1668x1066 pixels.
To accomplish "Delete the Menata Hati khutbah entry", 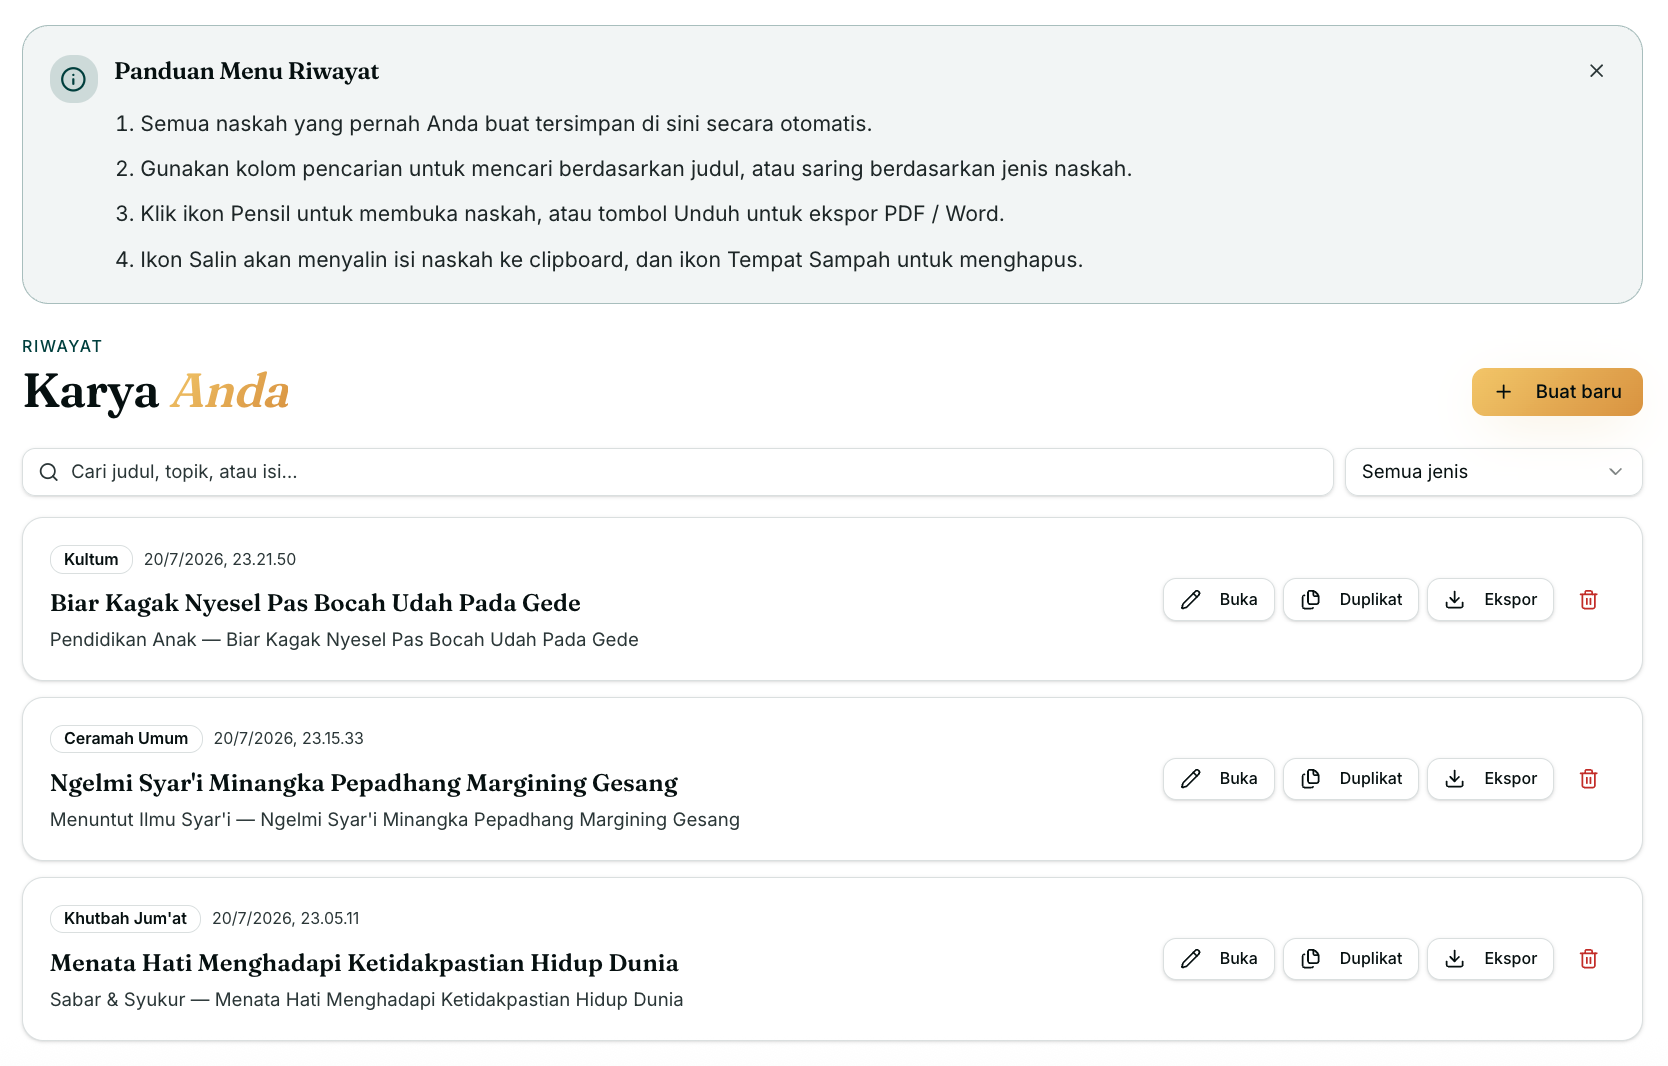I will point(1588,959).
